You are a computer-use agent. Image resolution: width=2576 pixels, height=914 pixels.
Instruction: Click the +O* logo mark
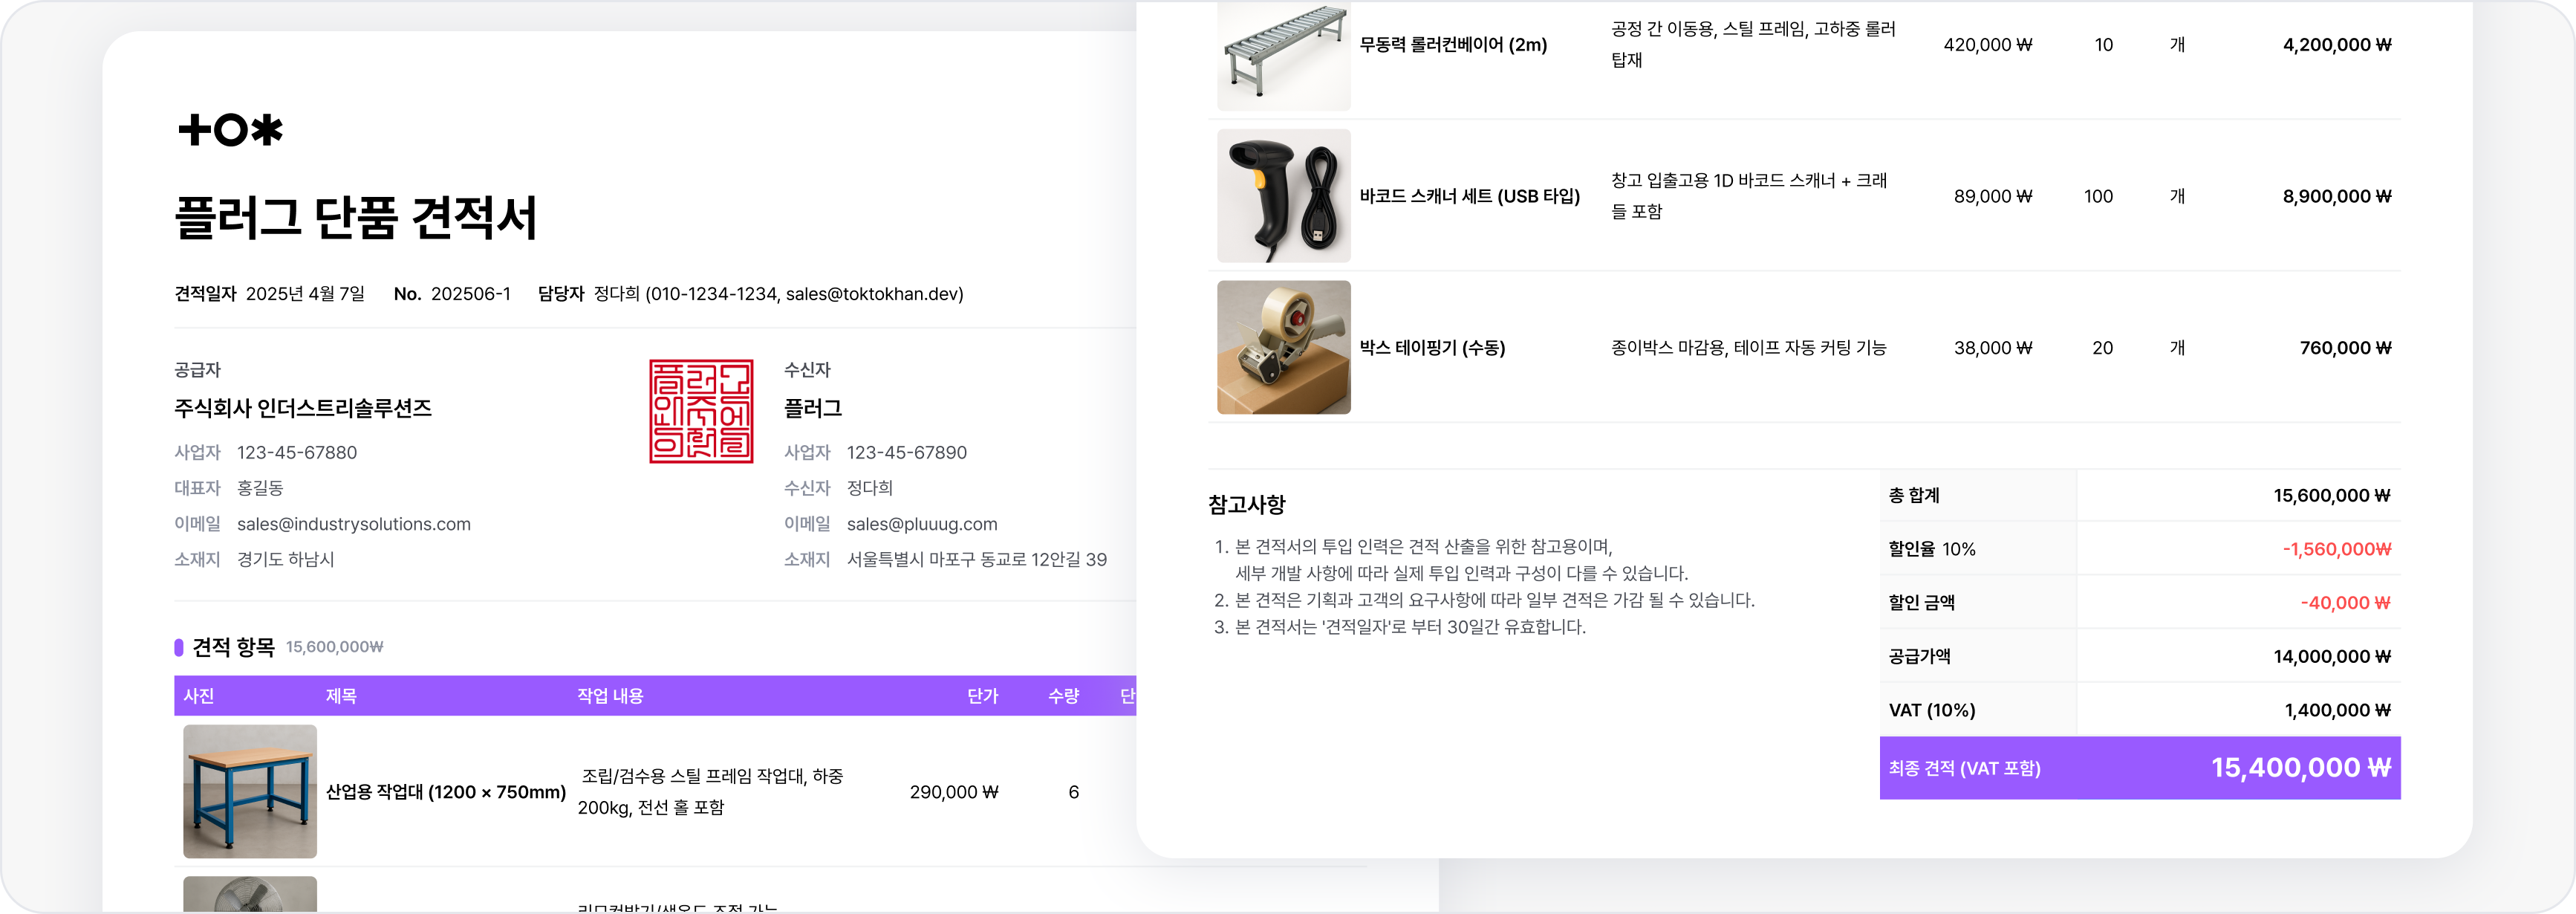click(230, 130)
